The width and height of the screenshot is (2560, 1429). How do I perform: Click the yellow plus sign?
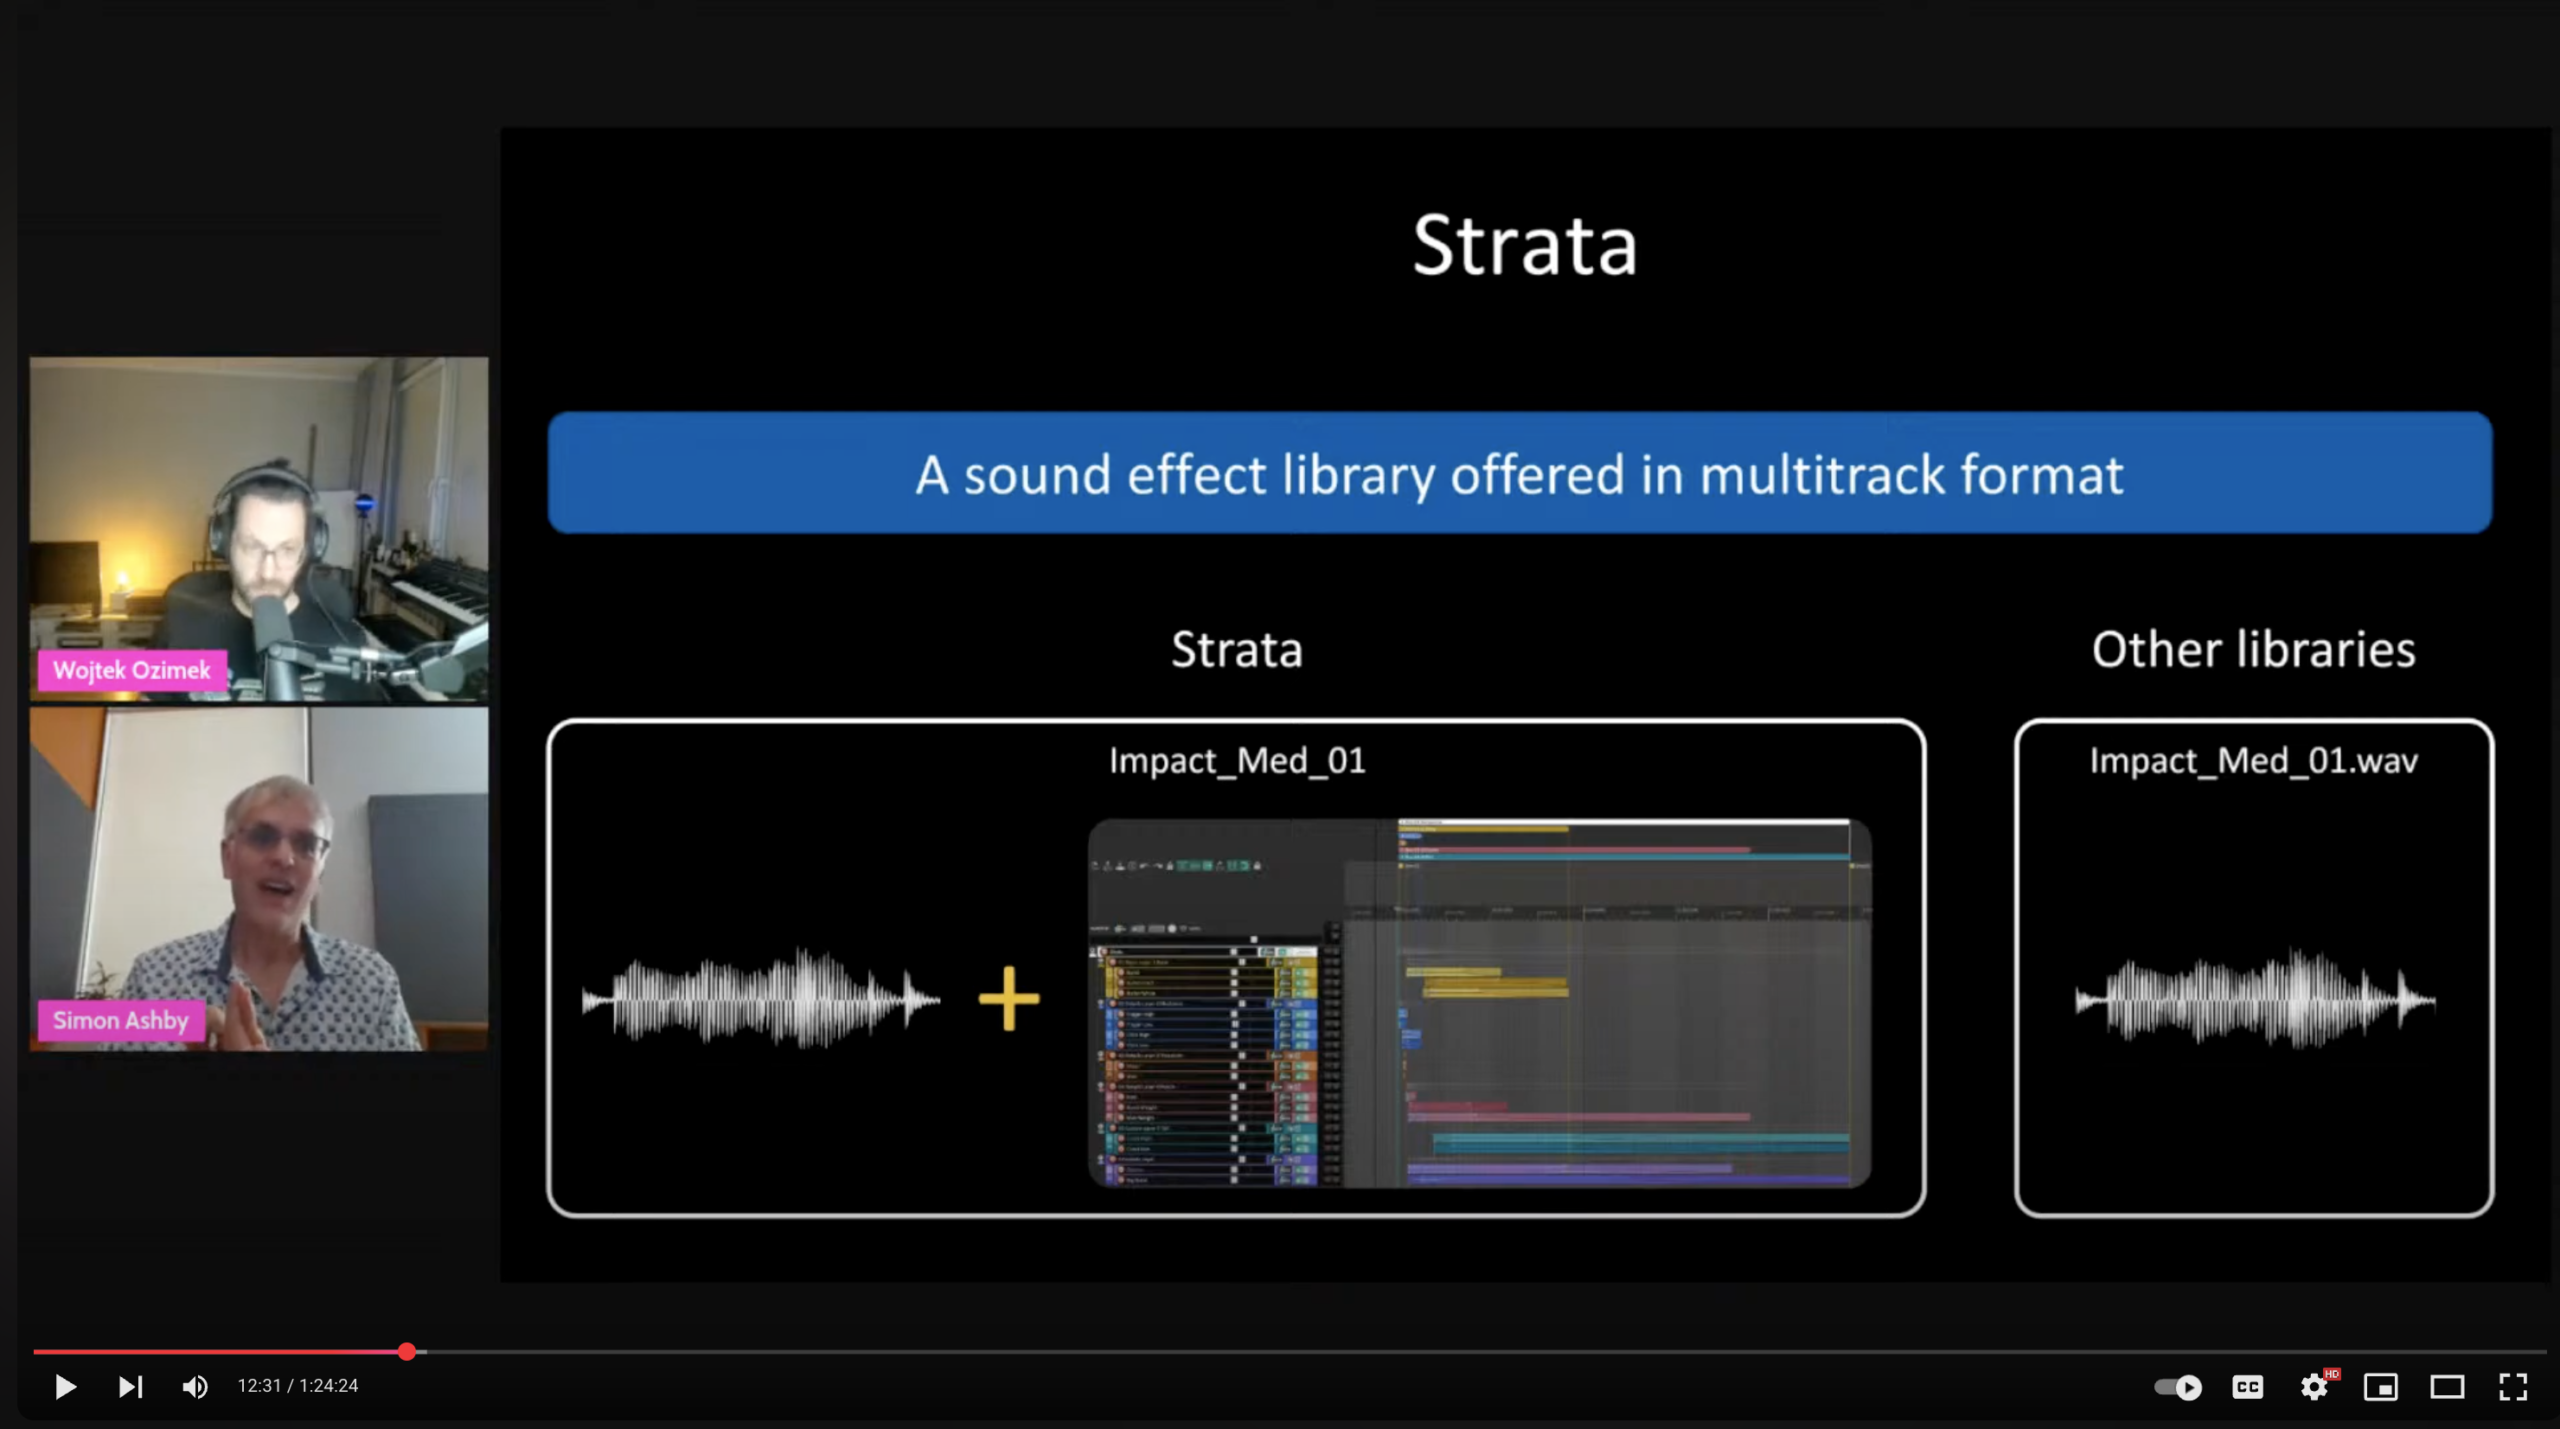[1008, 998]
